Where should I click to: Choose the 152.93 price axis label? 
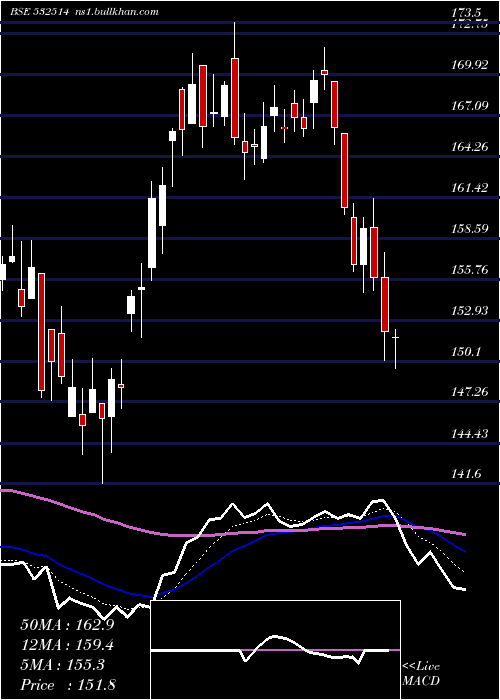(470, 310)
